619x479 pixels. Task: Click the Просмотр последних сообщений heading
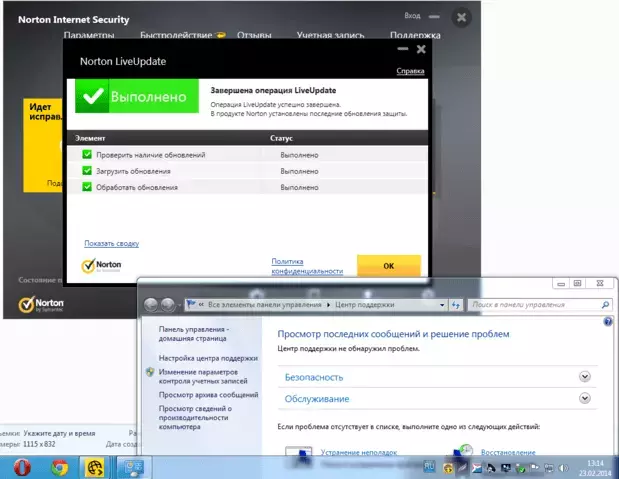393,334
